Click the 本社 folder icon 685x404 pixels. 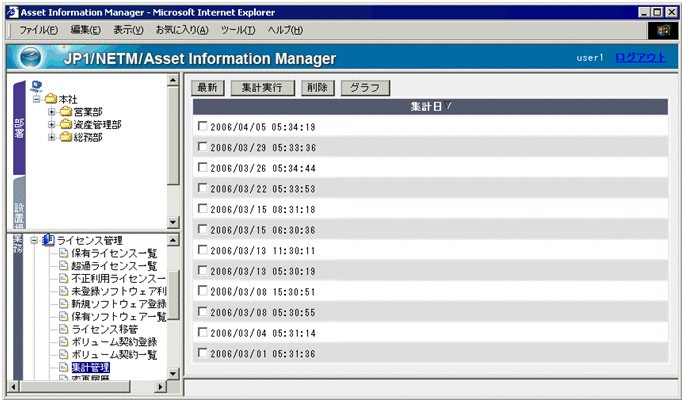[51, 99]
